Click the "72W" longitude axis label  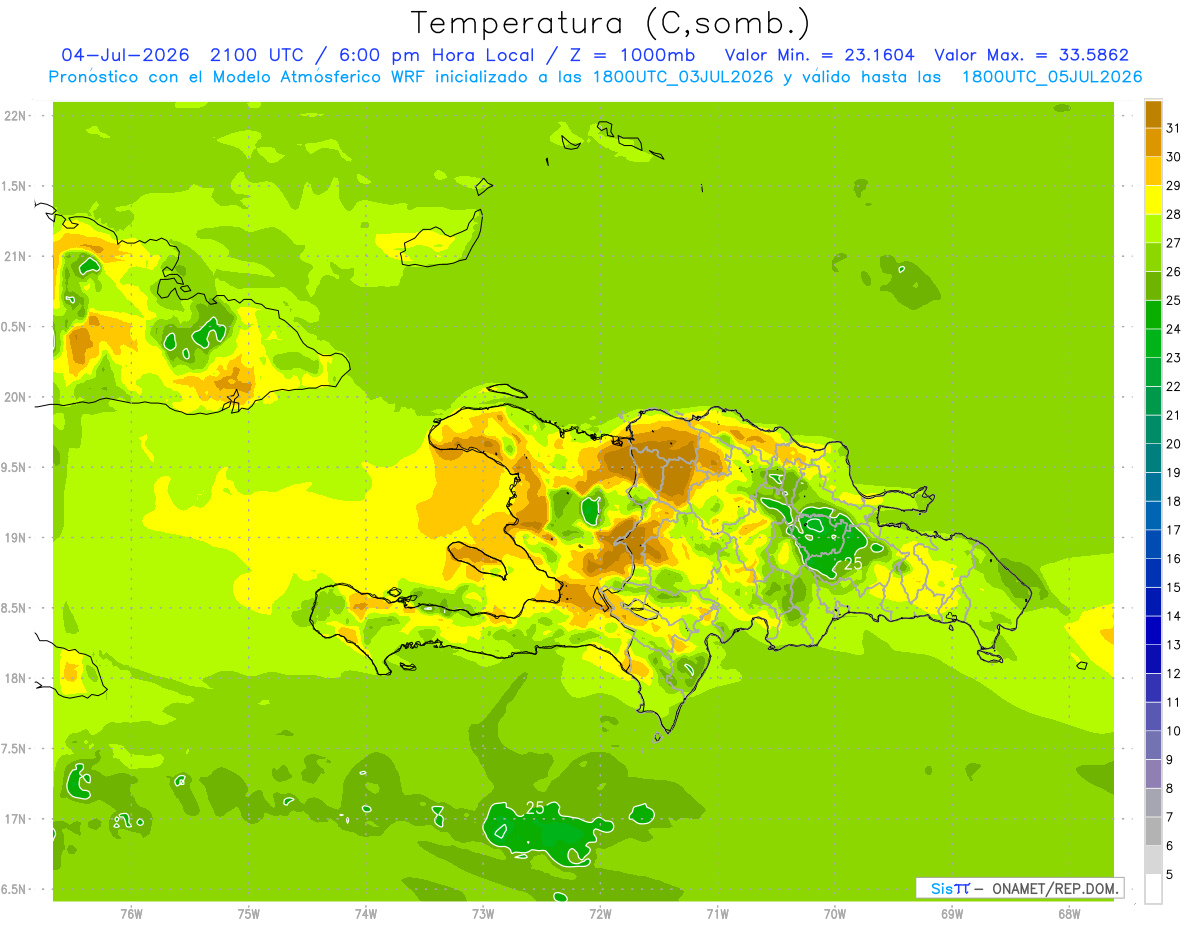[x=600, y=913]
